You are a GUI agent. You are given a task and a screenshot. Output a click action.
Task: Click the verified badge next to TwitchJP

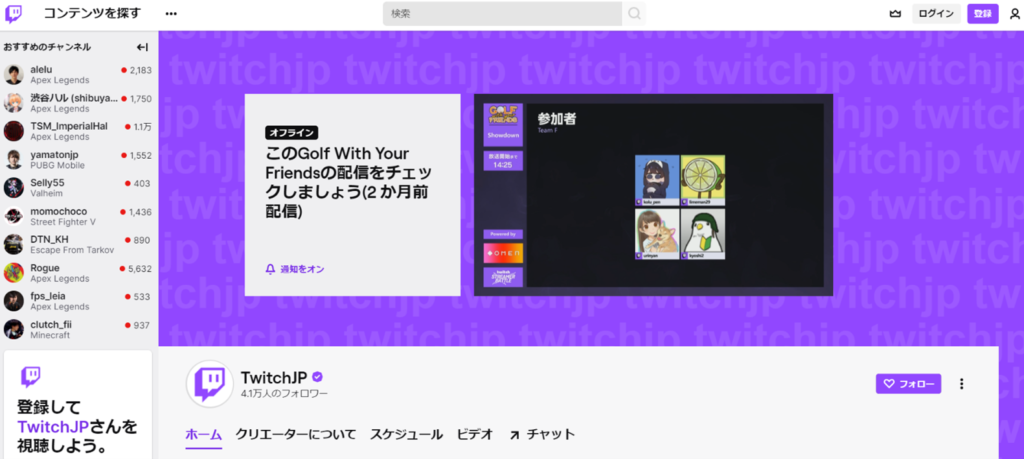click(x=317, y=377)
